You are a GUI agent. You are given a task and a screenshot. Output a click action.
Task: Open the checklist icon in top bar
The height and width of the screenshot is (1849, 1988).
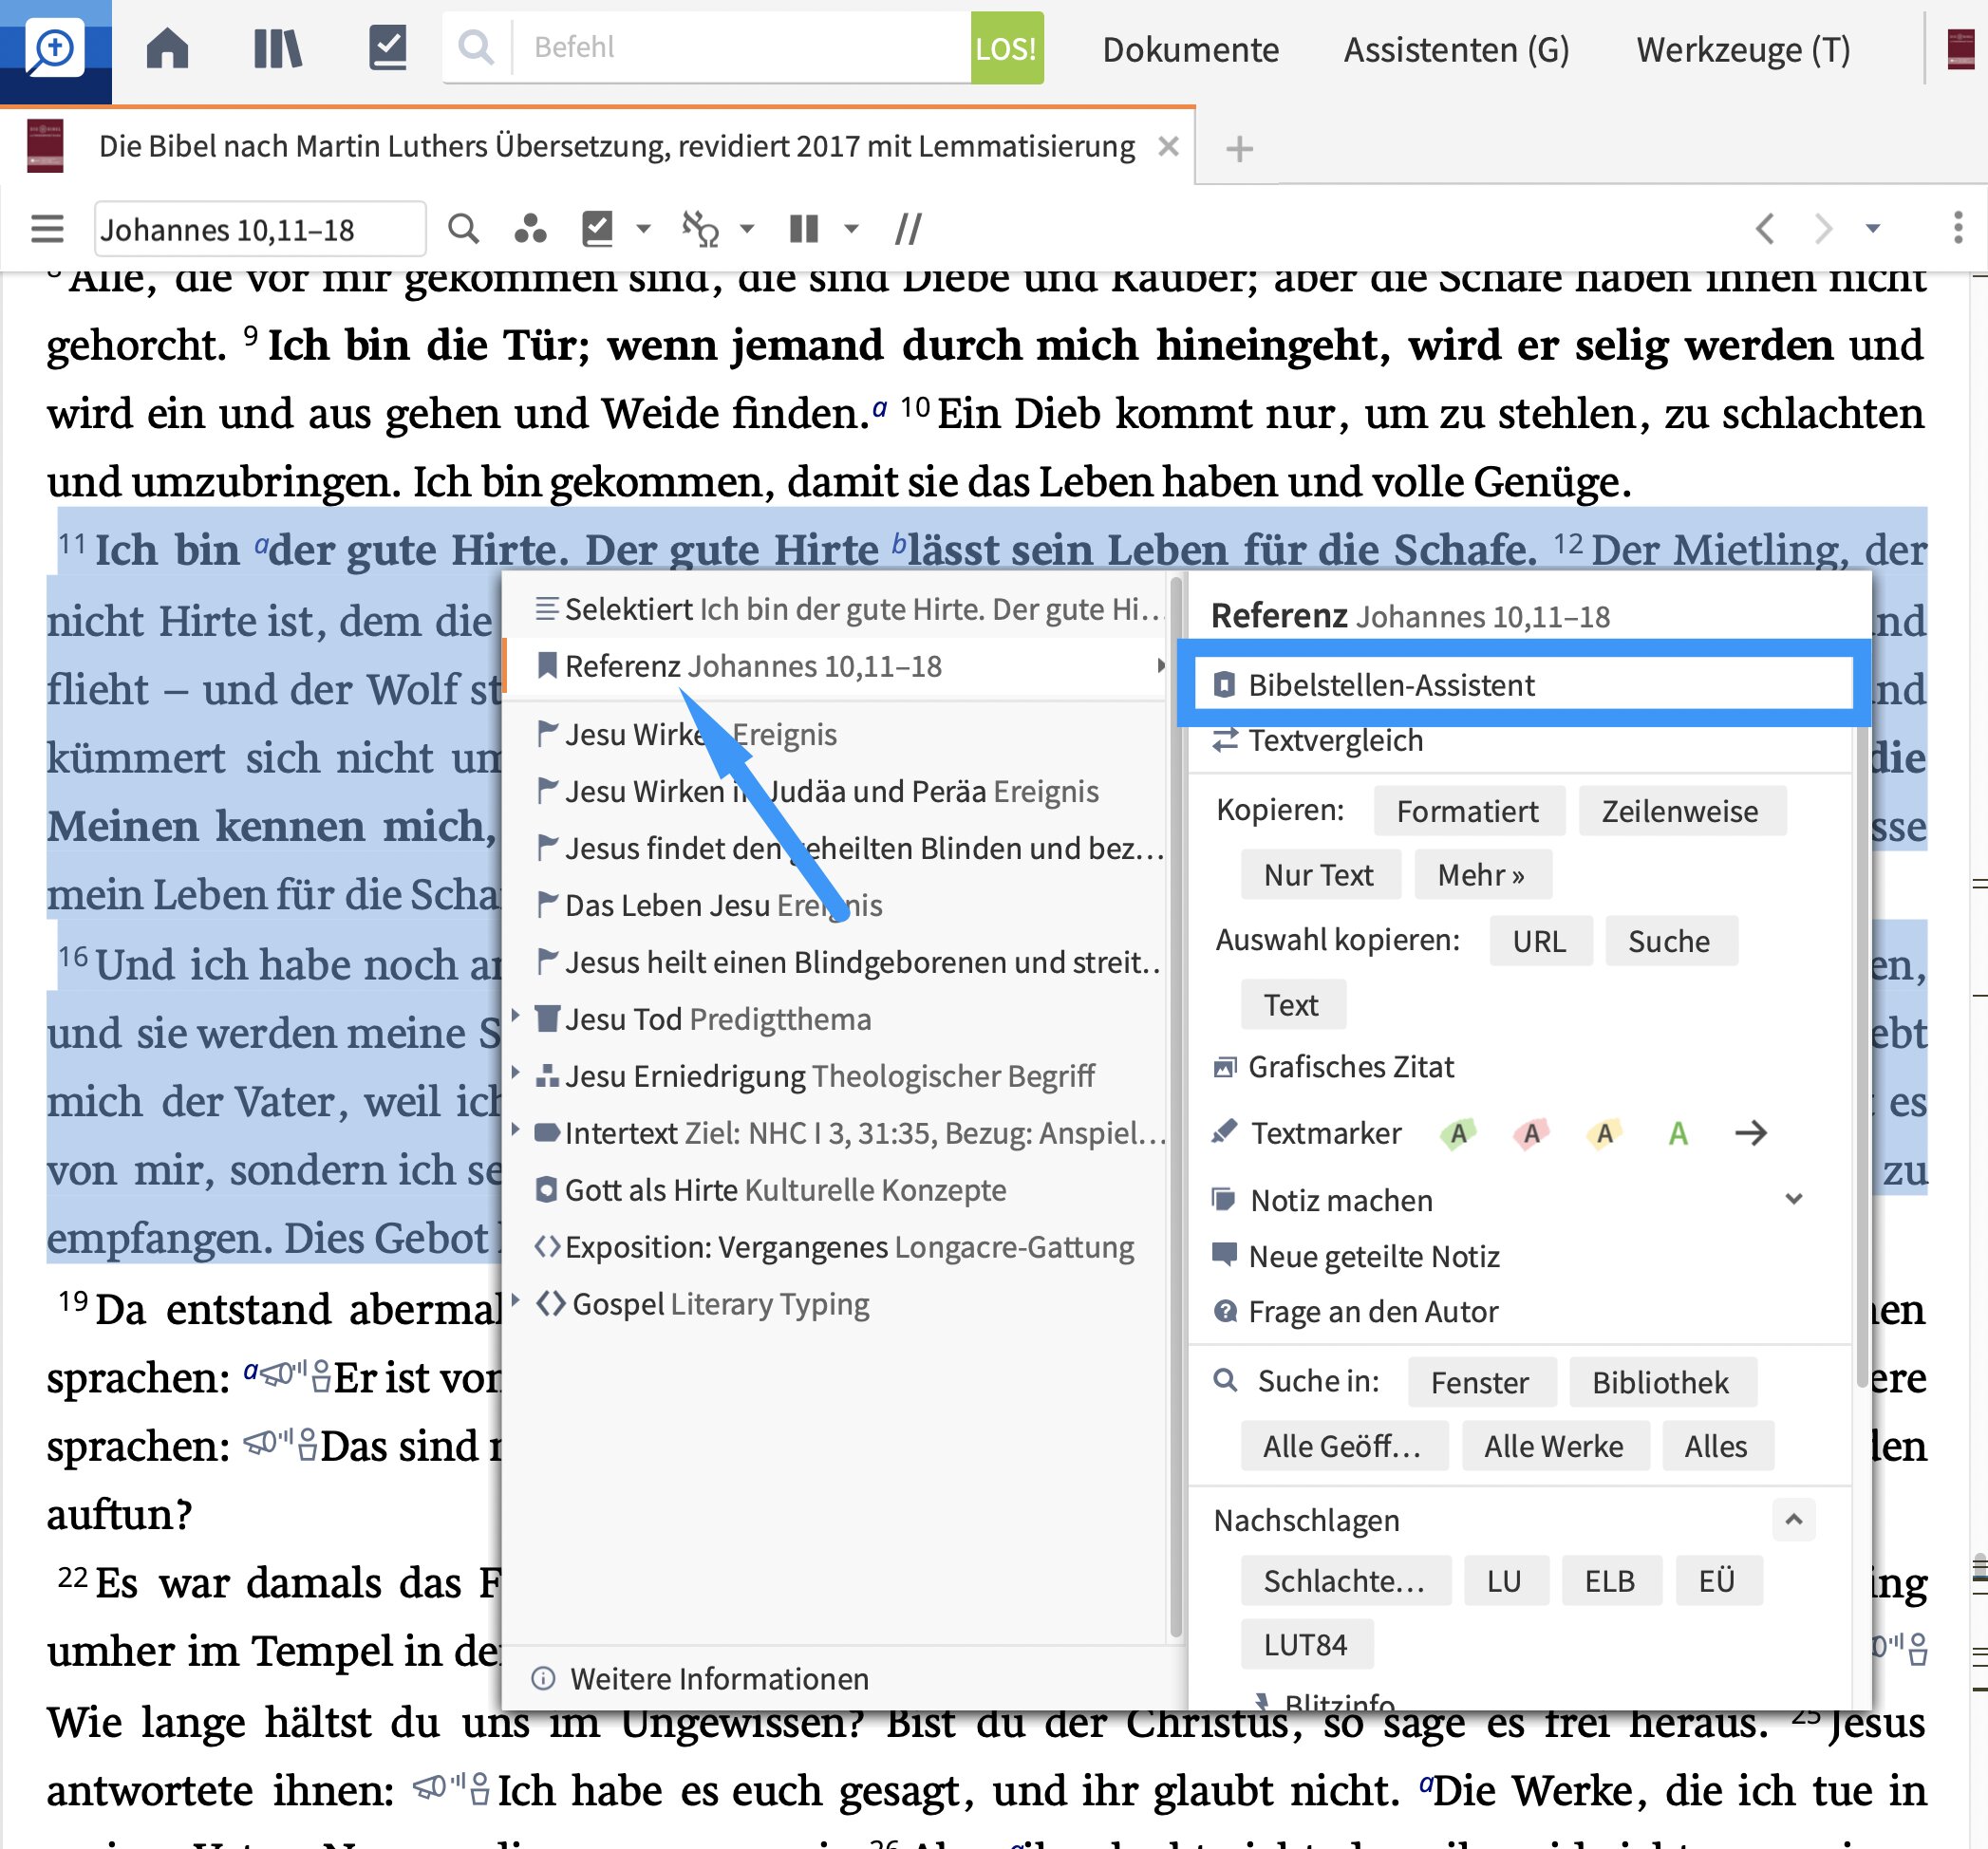coord(387,48)
